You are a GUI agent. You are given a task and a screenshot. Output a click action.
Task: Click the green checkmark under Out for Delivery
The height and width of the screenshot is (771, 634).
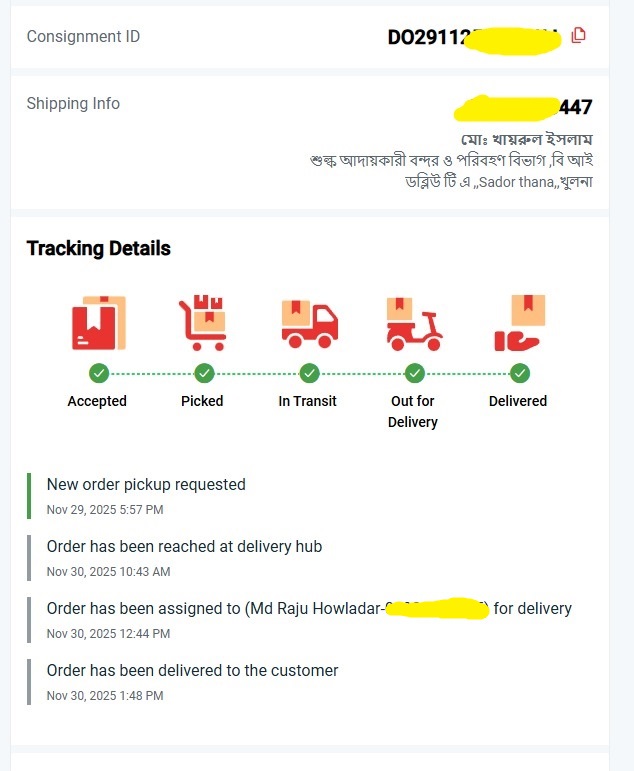pyautogui.click(x=415, y=373)
